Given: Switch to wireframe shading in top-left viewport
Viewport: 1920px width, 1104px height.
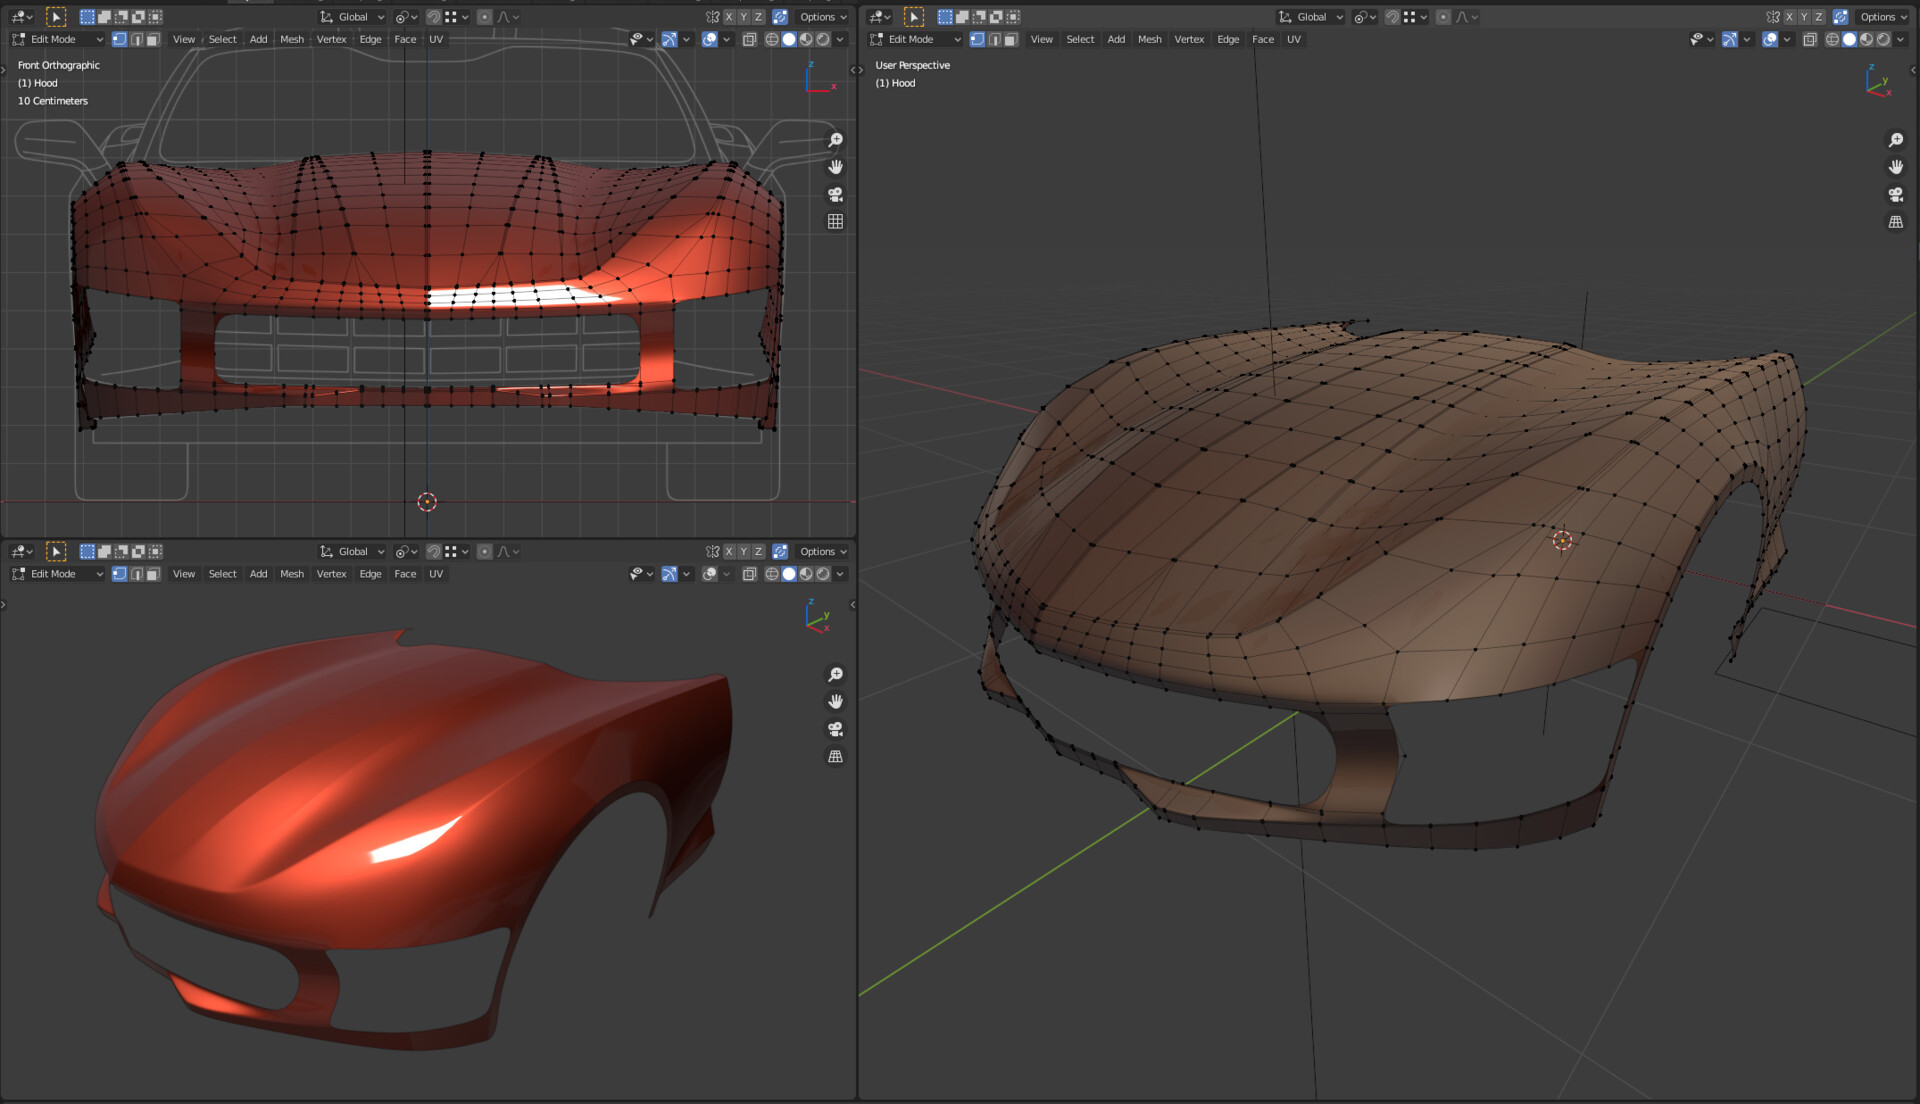Looking at the screenshot, I should tap(772, 40).
